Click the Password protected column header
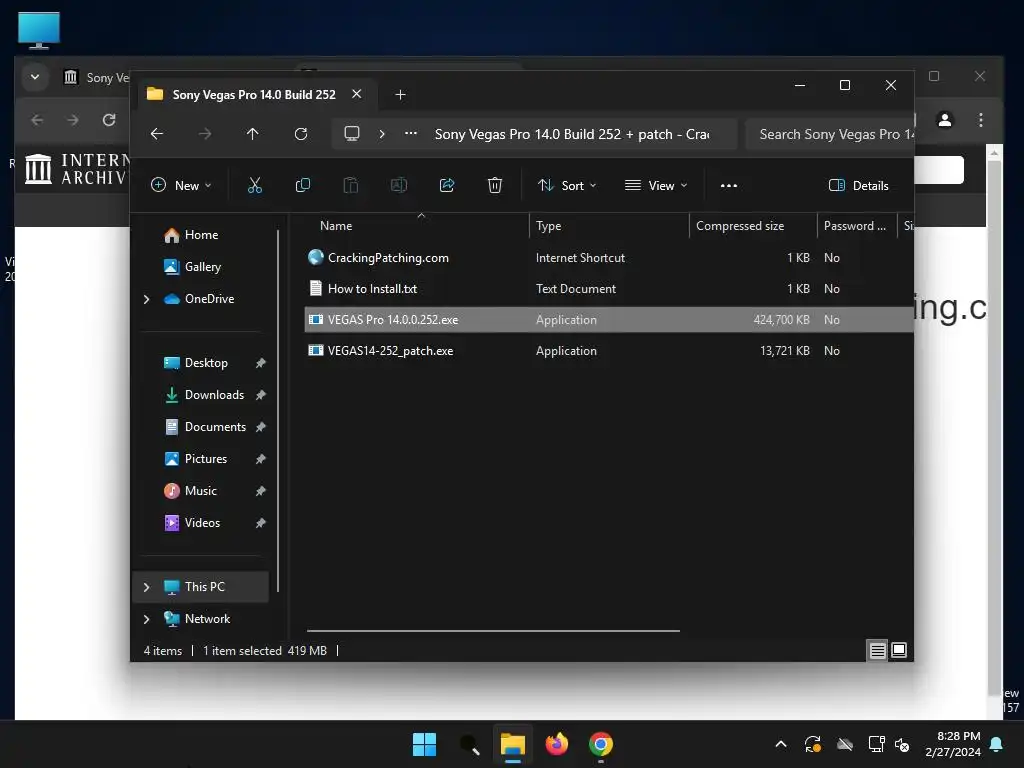The image size is (1024, 768). pyautogui.click(x=855, y=226)
